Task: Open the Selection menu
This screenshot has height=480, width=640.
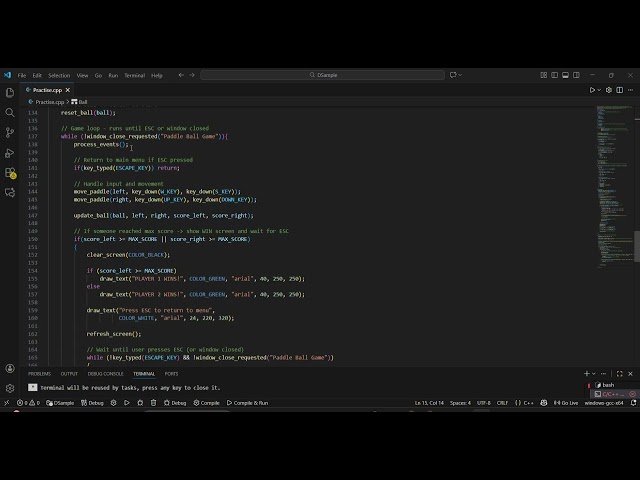Action: 59,75
